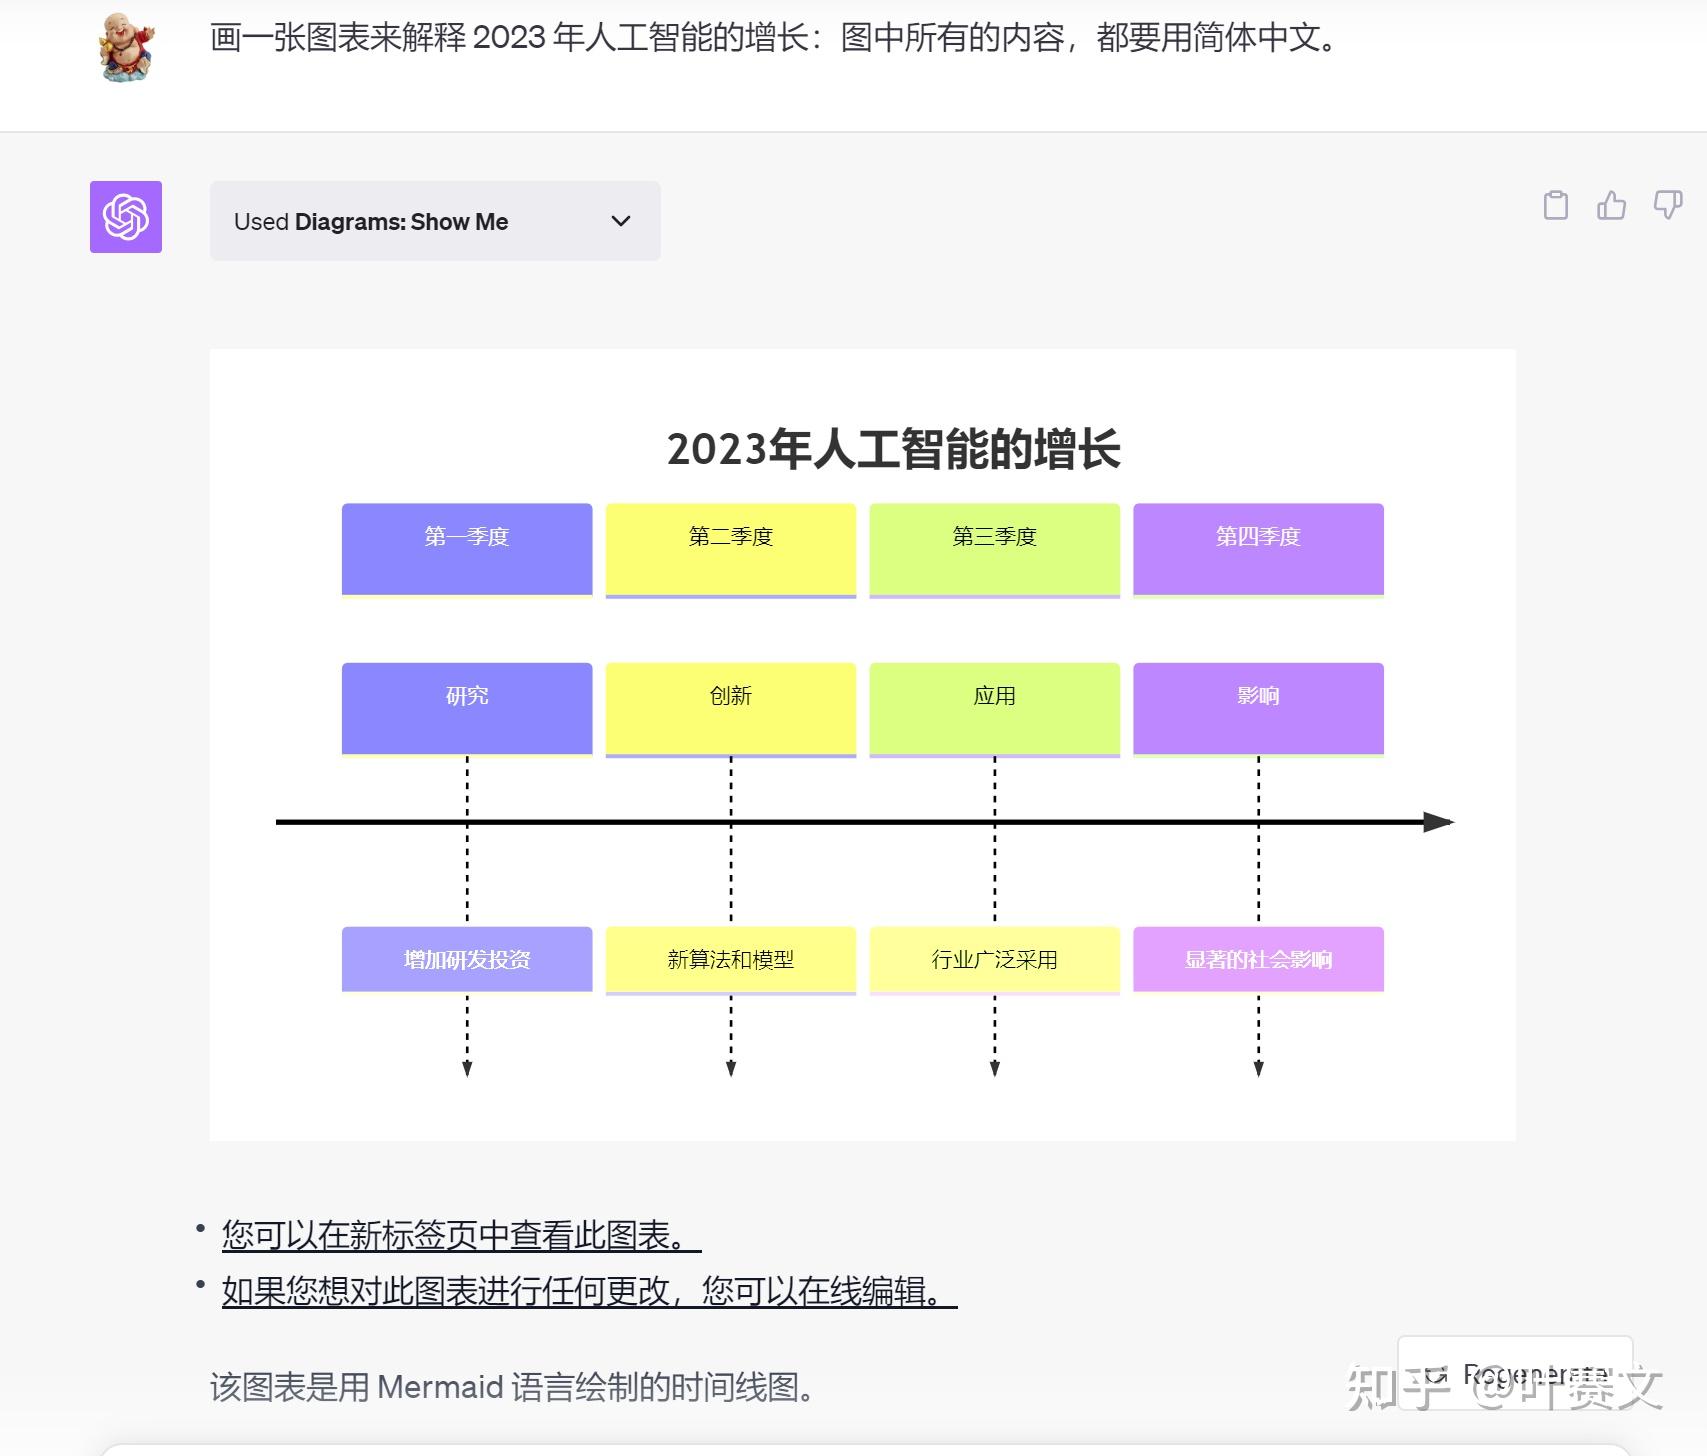Click the diagram title 2023年人工智能的增长
This screenshot has height=1456, width=1707.
(897, 451)
